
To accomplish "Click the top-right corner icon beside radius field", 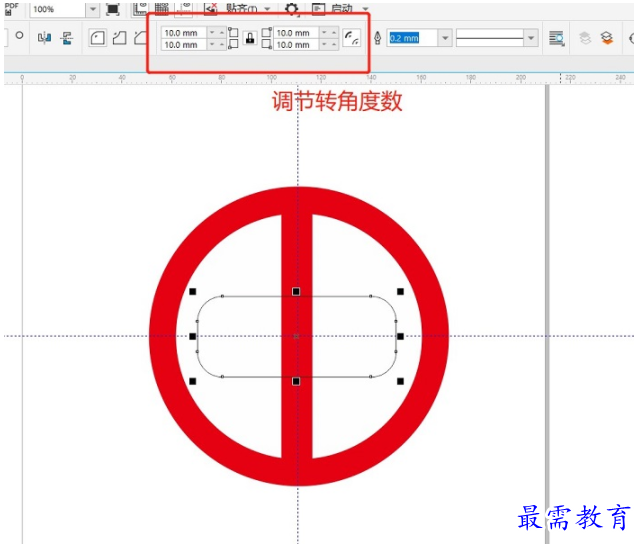I will point(266,33).
